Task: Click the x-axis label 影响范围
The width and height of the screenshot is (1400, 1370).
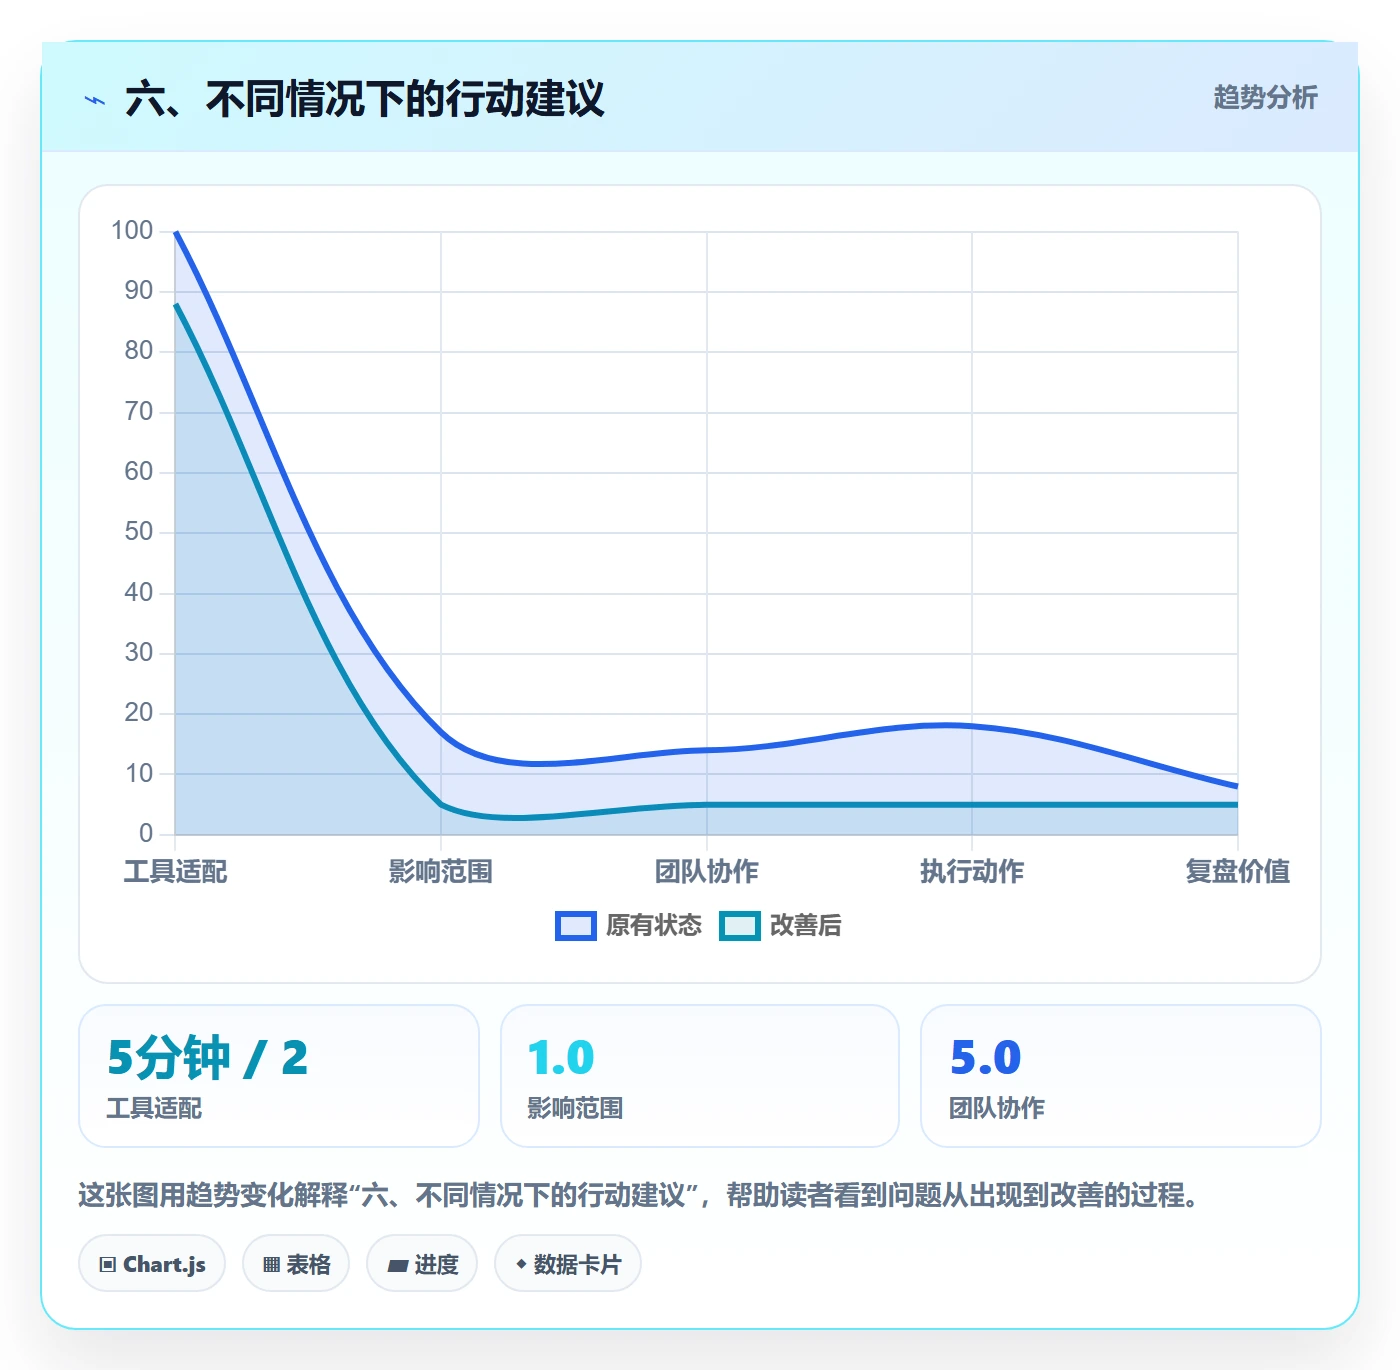Action: (441, 871)
